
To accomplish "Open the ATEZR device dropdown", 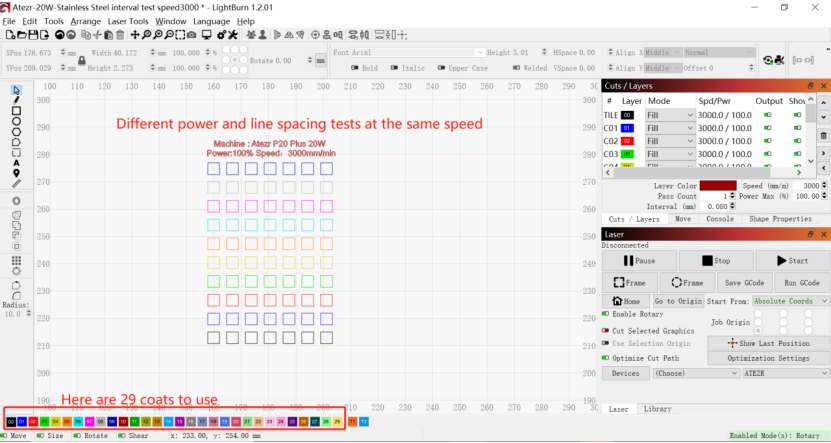I will (786, 373).
